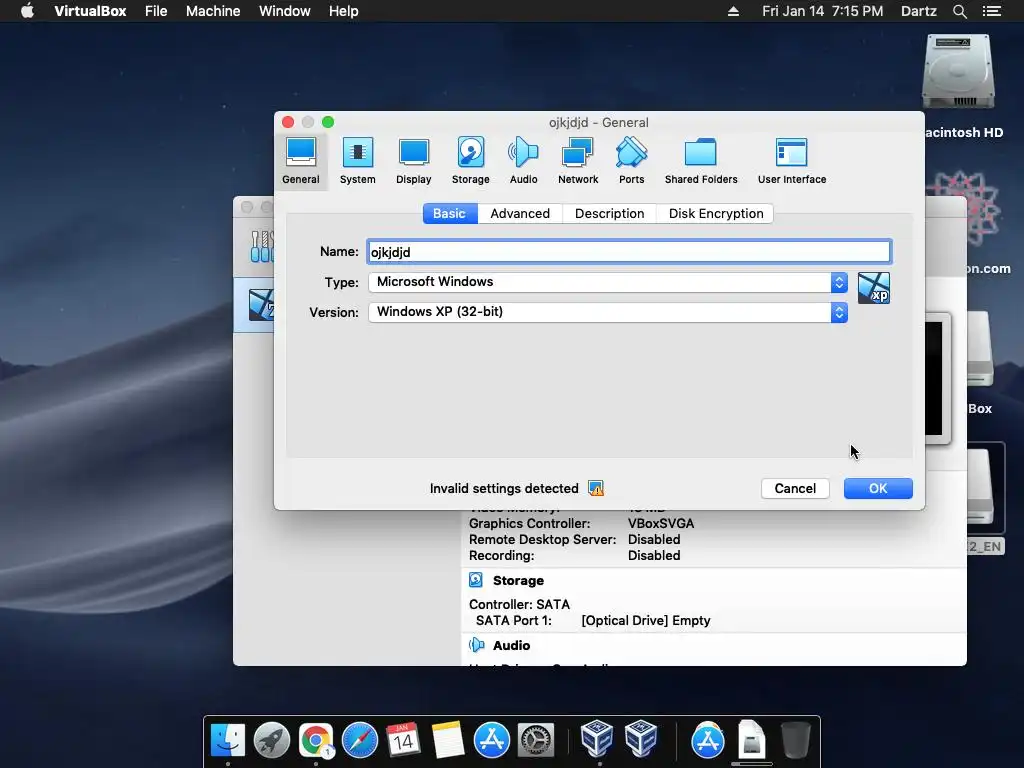Click the Dartz user name in menu bar
The width and height of the screenshot is (1024, 768).
point(918,11)
